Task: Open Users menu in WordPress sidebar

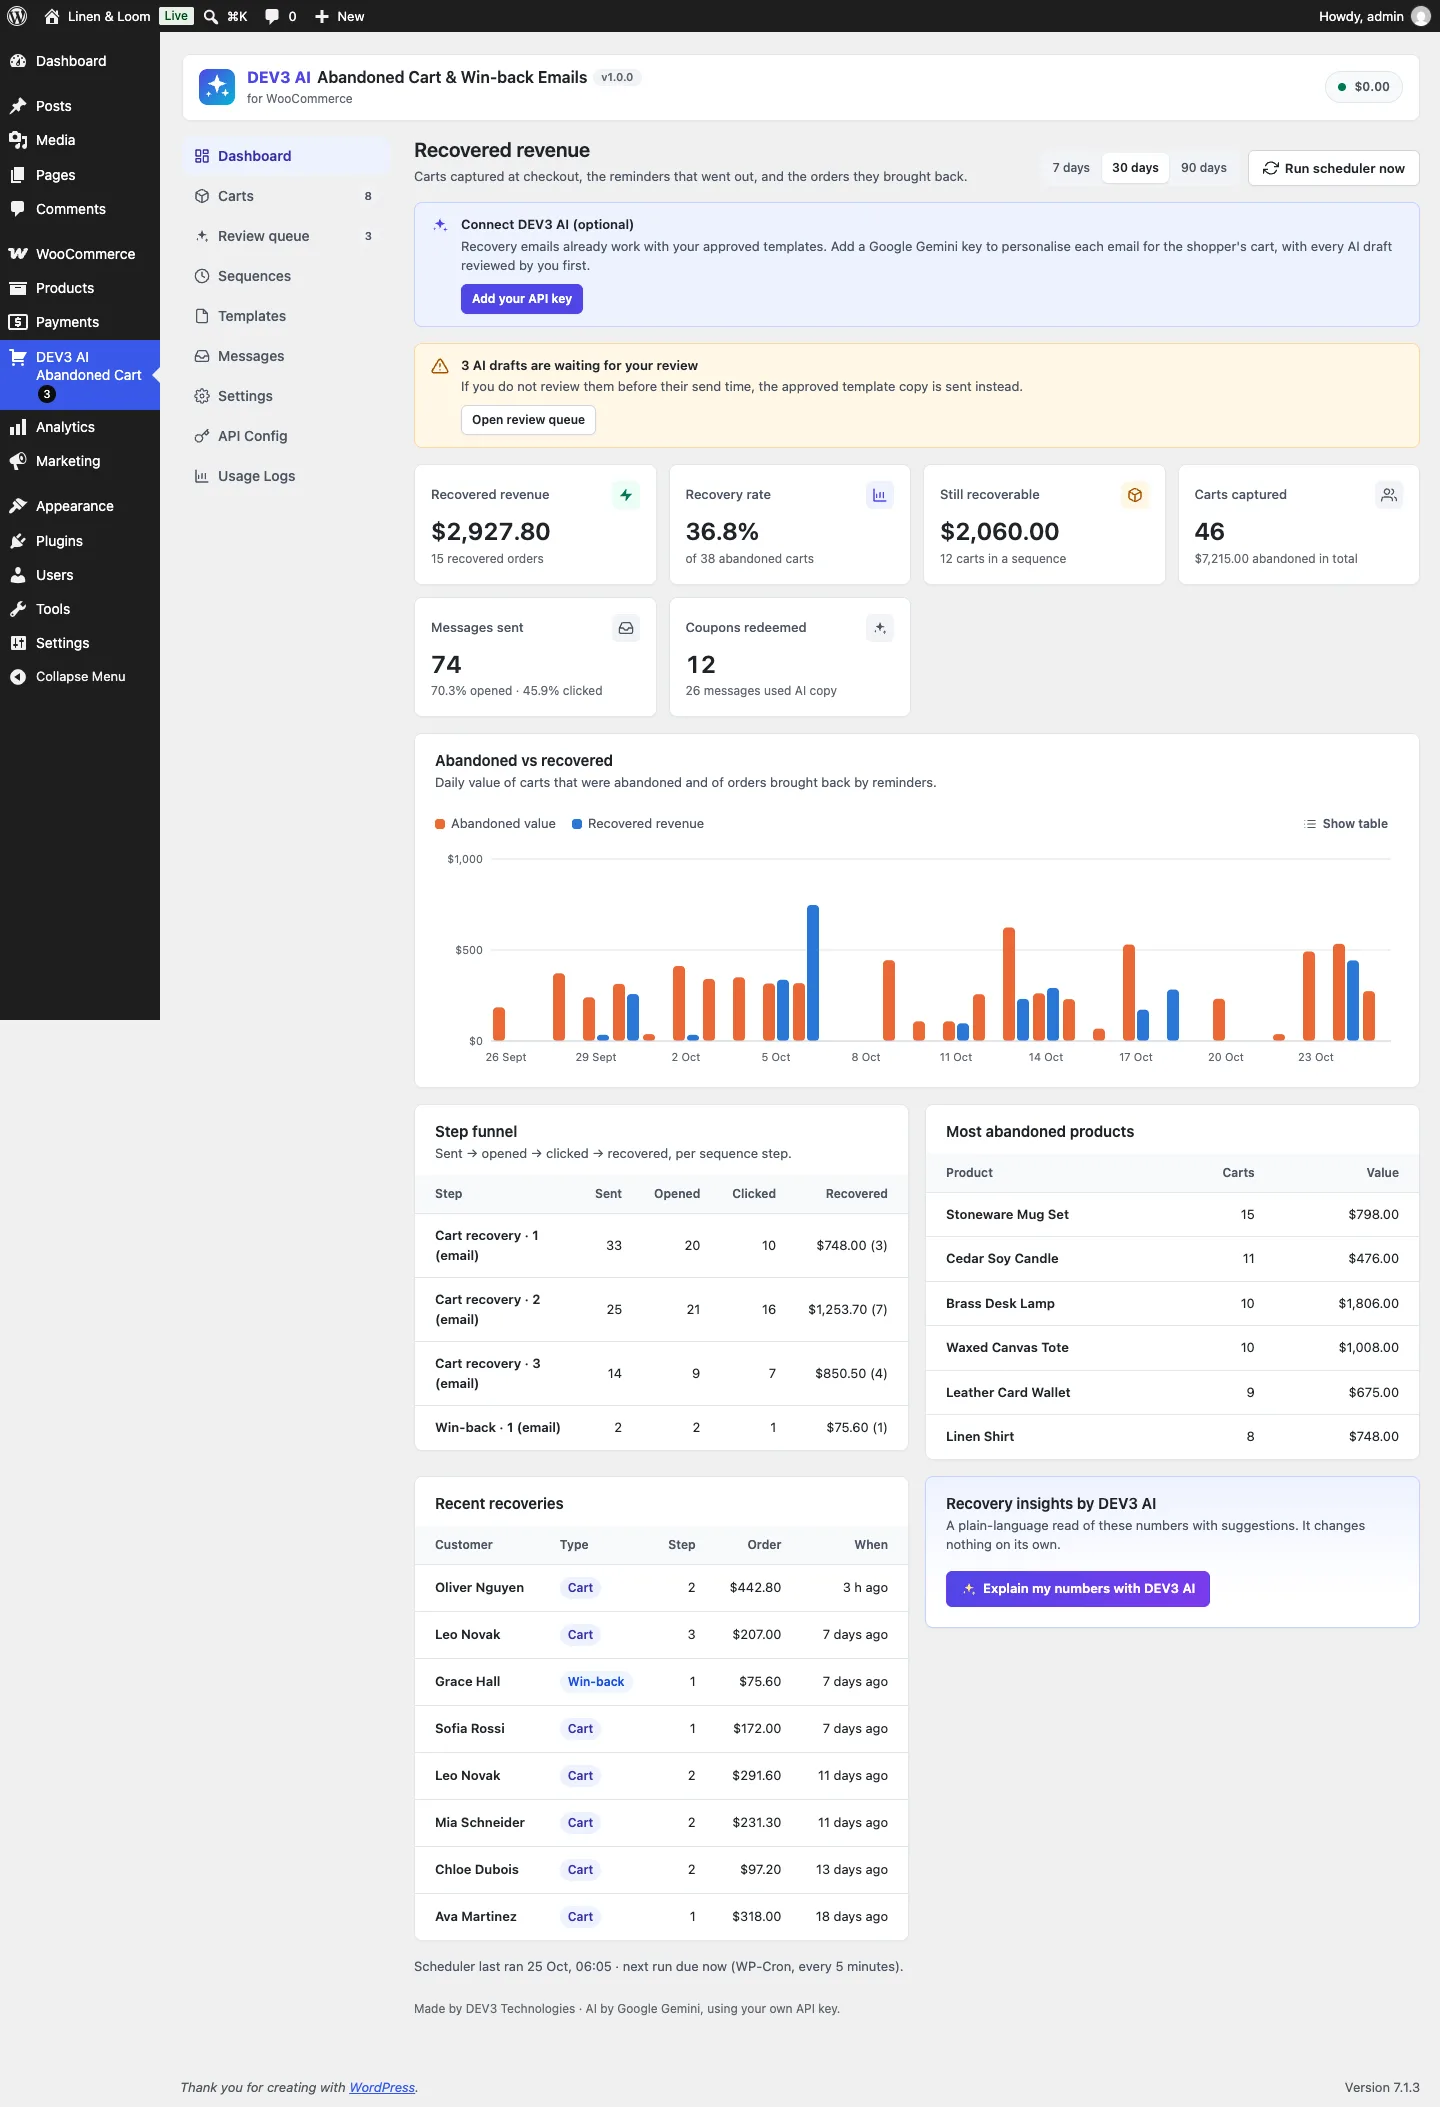Action: tap(80, 575)
